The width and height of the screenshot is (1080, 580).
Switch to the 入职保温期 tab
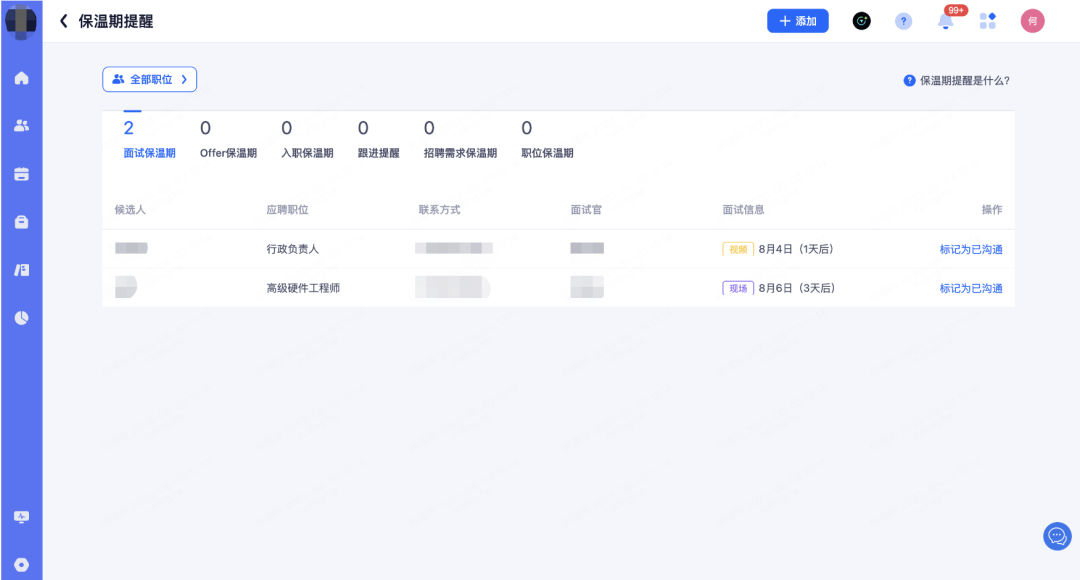click(307, 140)
